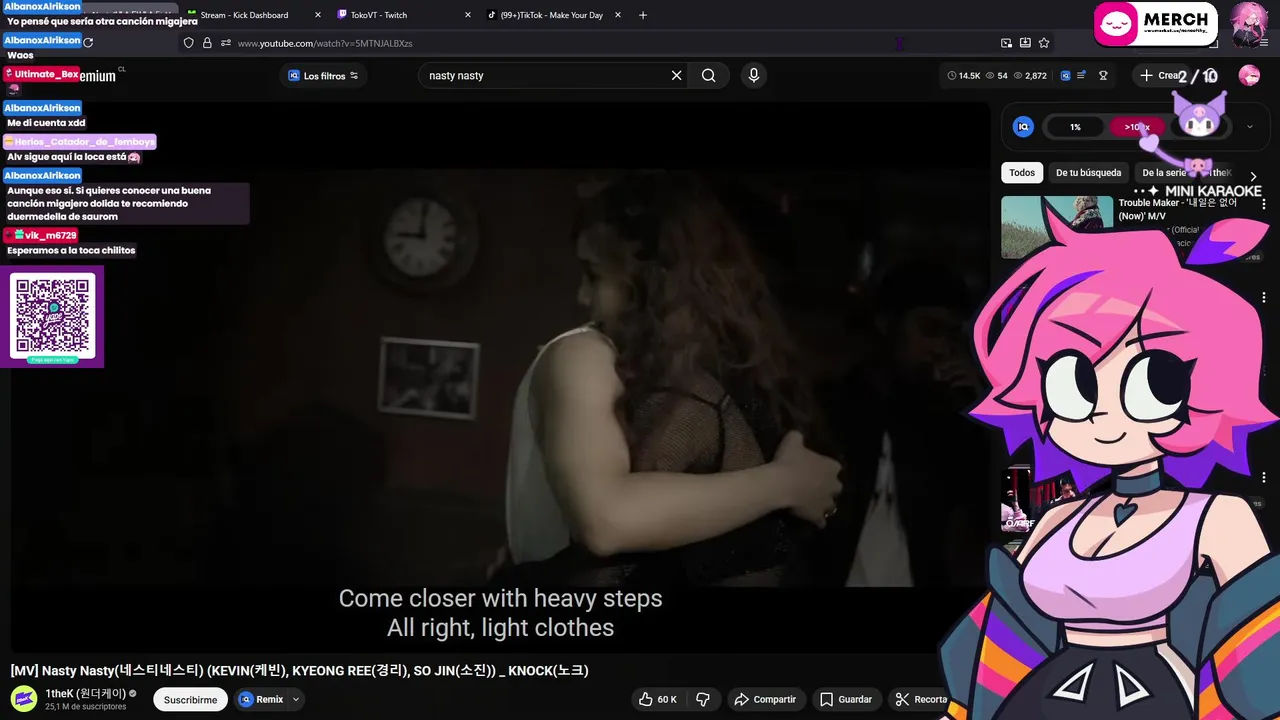This screenshot has width=1280, height=720.
Task: Open more options for Trouble Maker video
Action: coord(1264,204)
